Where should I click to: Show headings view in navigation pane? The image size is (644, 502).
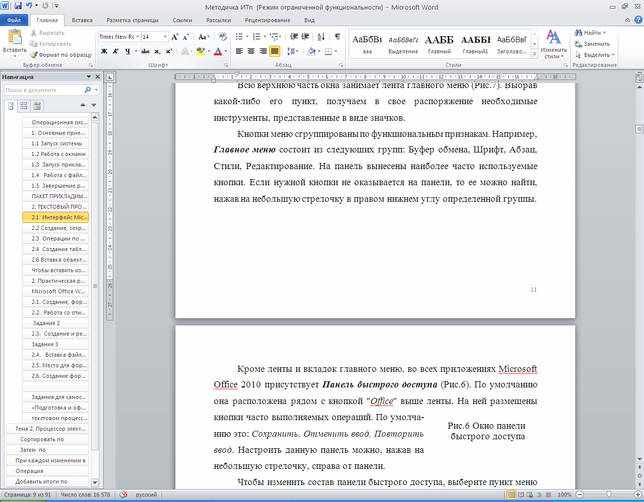(x=11, y=106)
